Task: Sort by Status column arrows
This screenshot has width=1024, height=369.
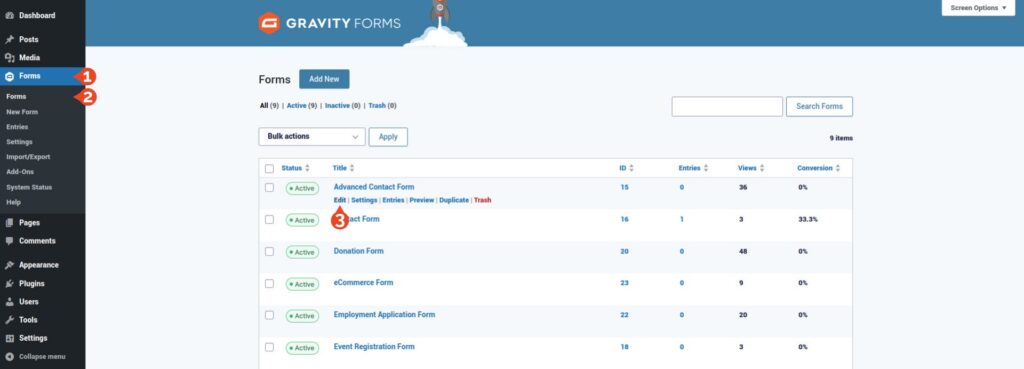Action: click(307, 168)
